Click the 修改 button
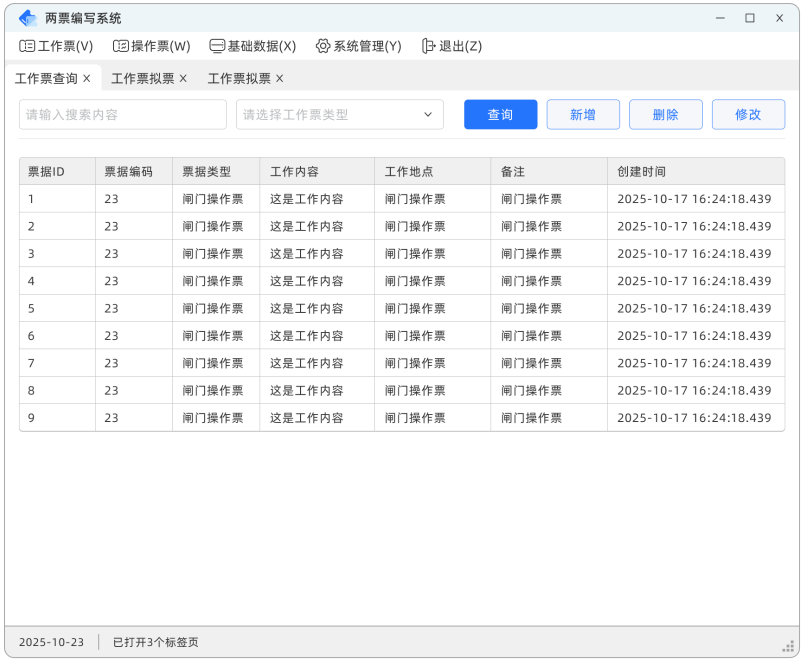 point(748,114)
